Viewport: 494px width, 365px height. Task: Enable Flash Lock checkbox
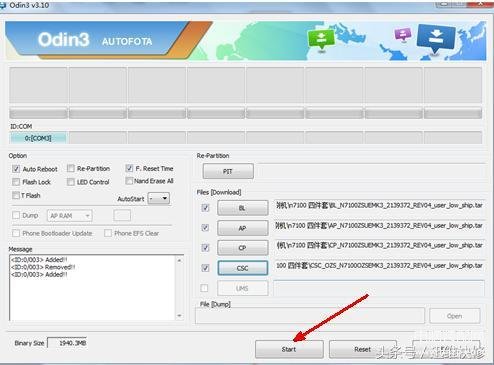[16, 182]
